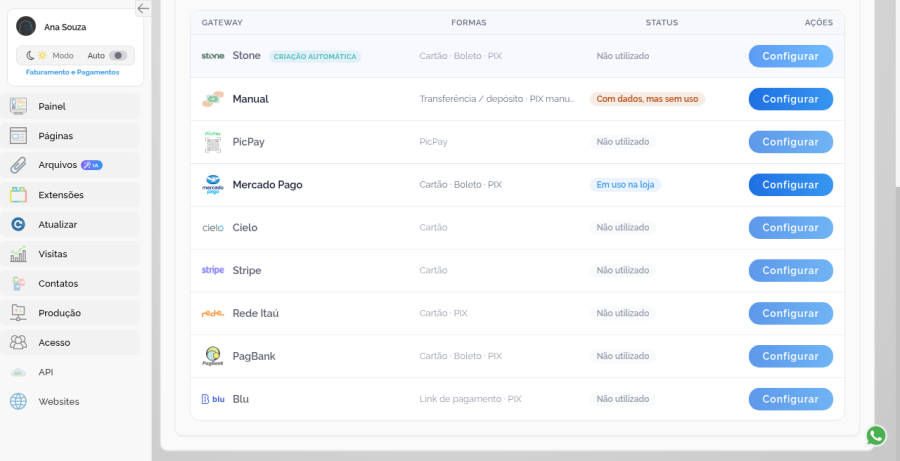Click the PagBank gateway name

254,357
